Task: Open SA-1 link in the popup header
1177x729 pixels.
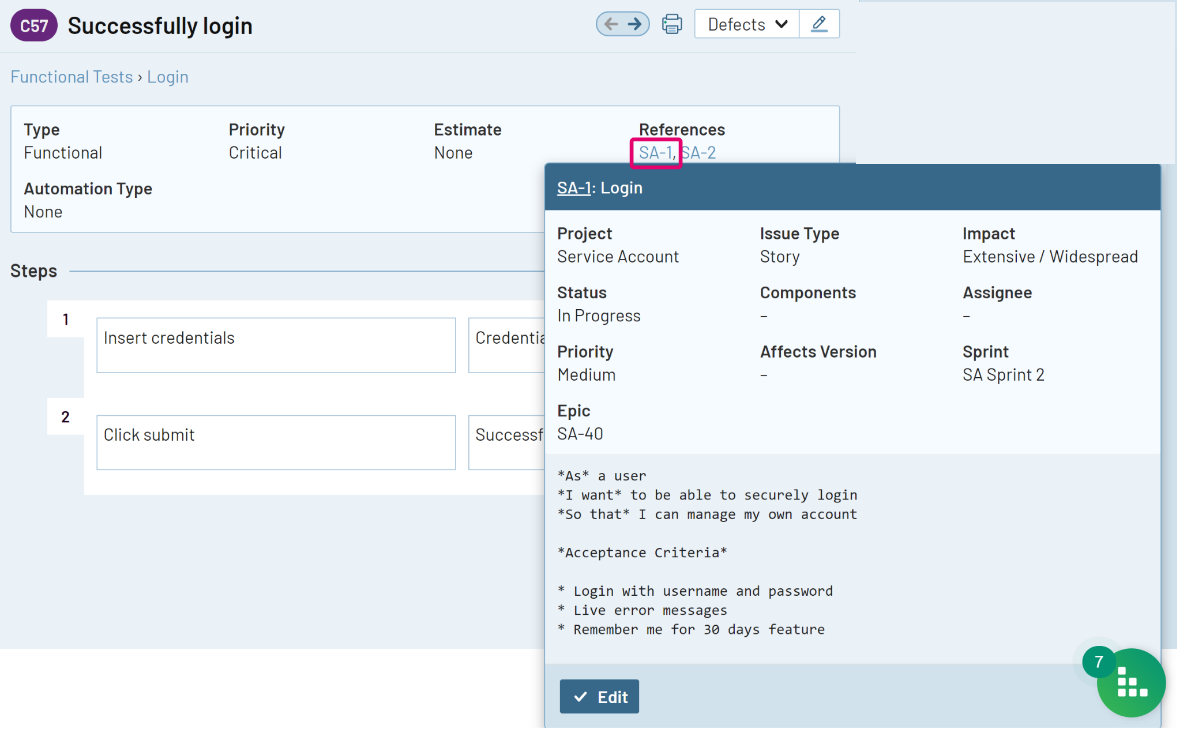Action: tap(573, 188)
